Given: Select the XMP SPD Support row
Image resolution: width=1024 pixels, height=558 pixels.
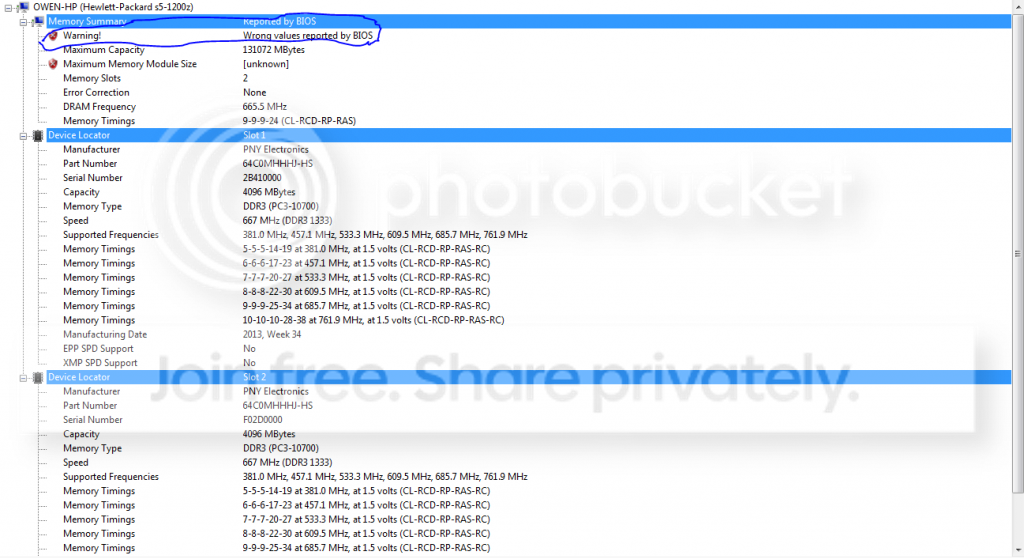Looking at the screenshot, I should point(529,363).
